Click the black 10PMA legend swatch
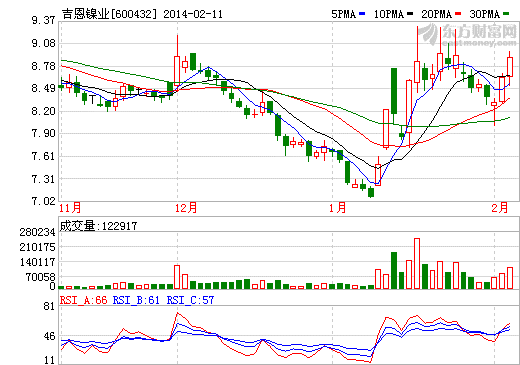The width and height of the screenshot is (520, 365). tap(410, 14)
